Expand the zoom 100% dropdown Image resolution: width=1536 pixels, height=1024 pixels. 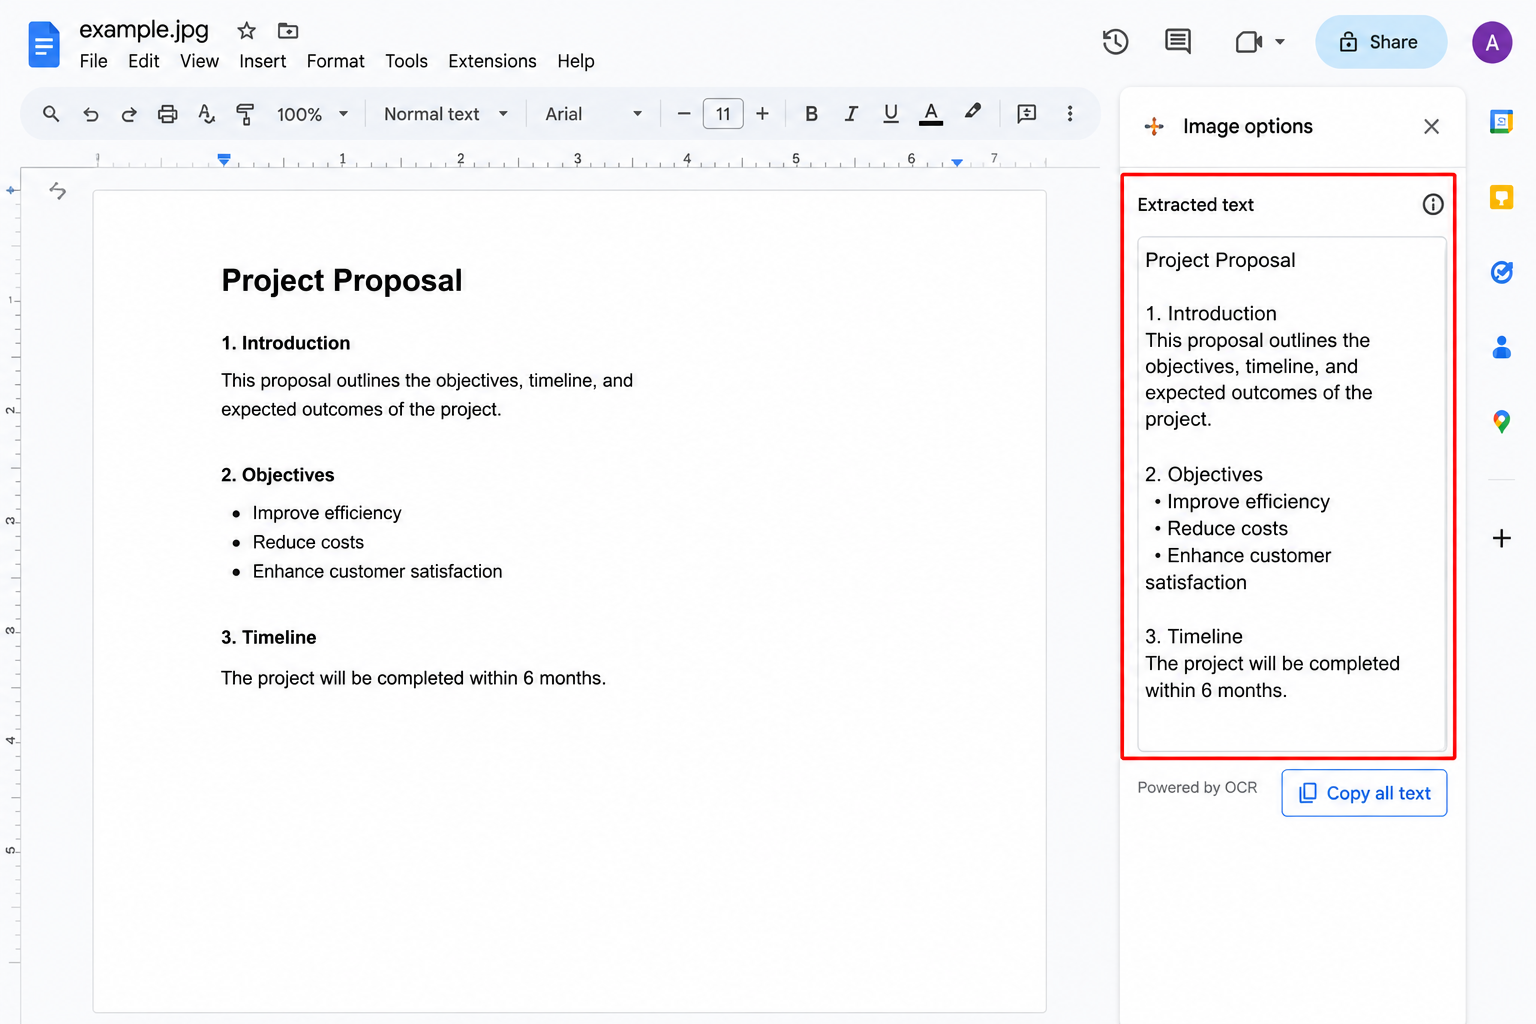click(x=312, y=114)
